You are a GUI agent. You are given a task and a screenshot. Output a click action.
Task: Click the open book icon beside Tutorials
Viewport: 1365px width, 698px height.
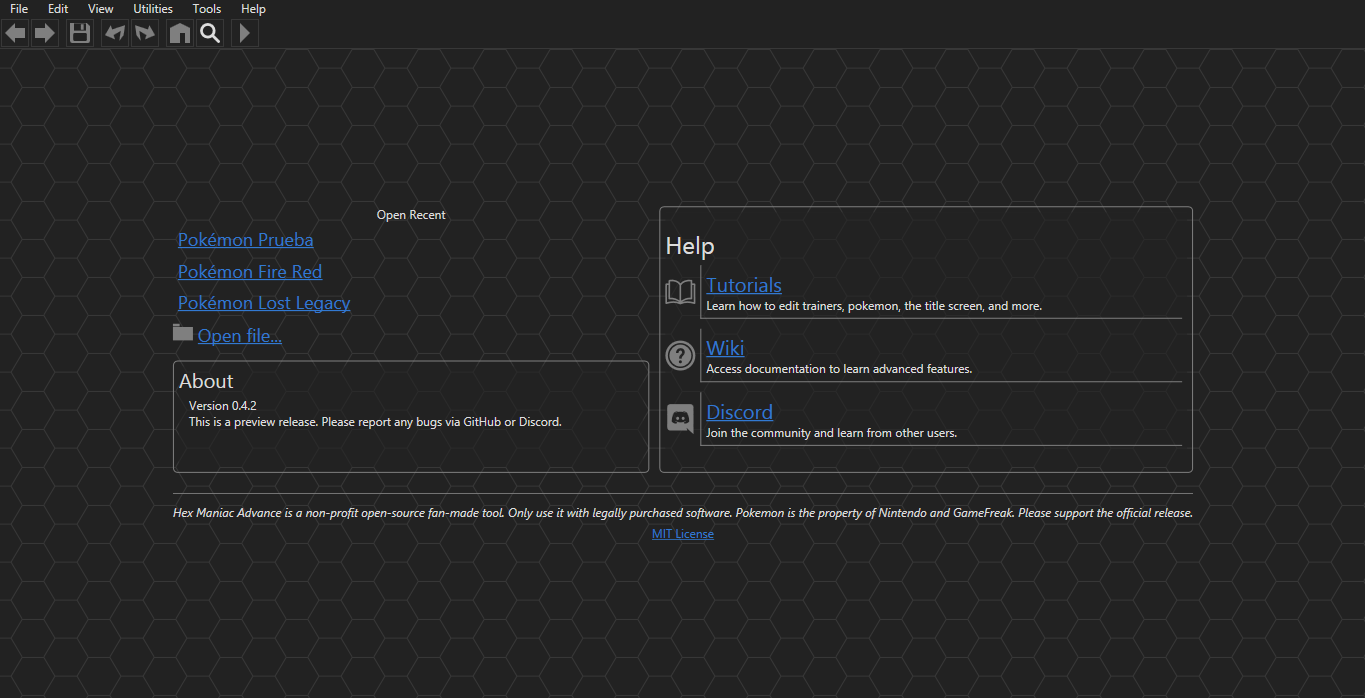click(680, 291)
